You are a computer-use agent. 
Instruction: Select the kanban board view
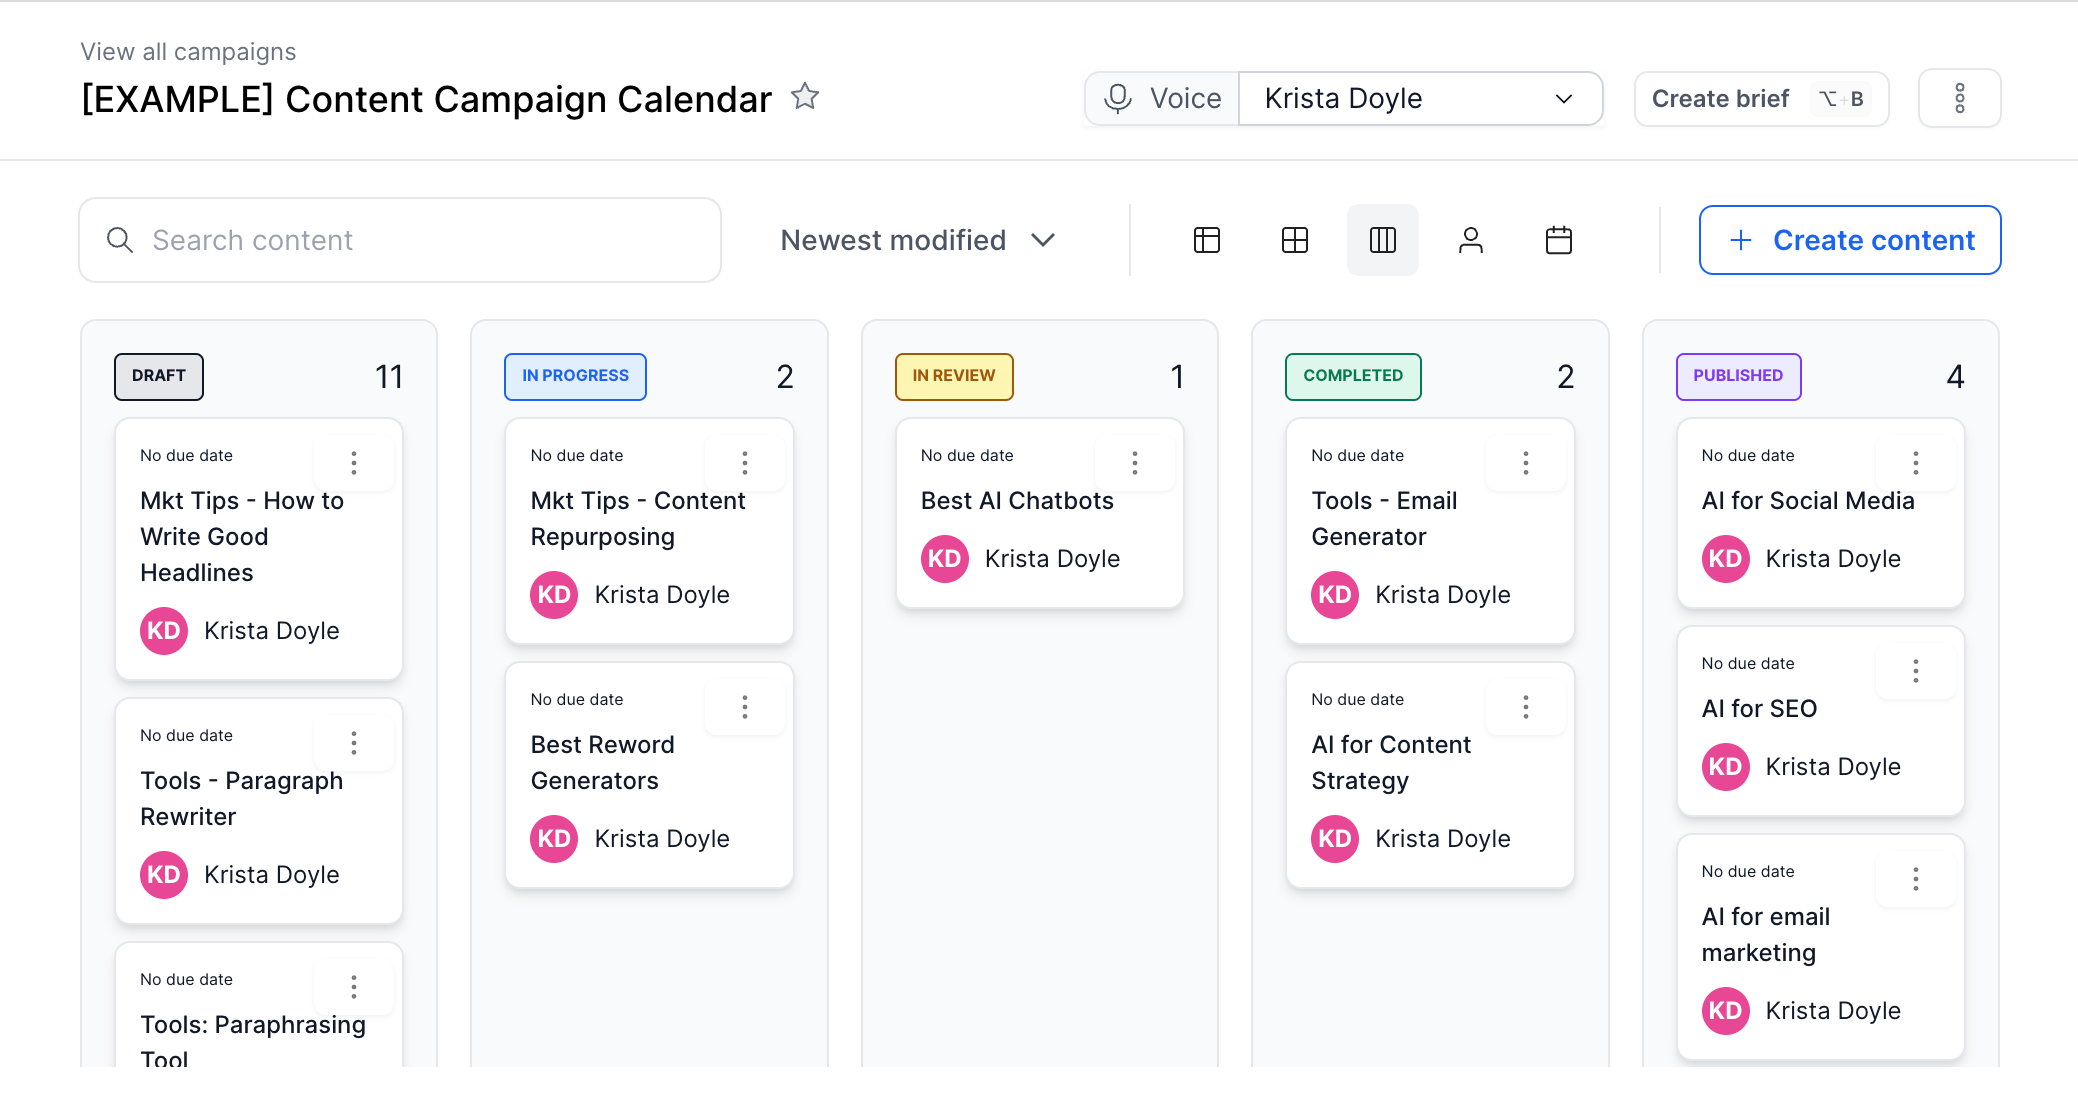(x=1383, y=240)
